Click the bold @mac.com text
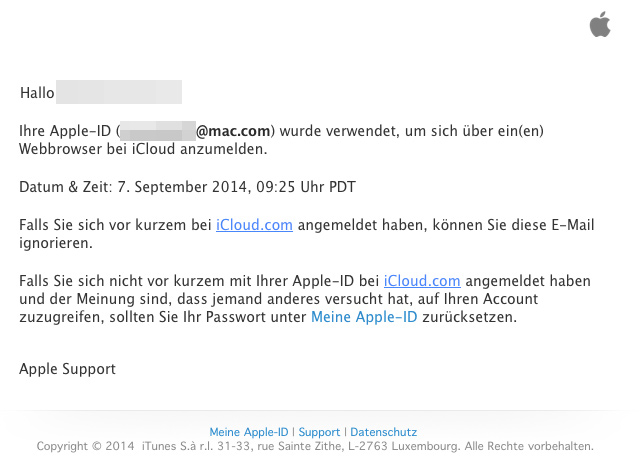 pyautogui.click(x=233, y=131)
